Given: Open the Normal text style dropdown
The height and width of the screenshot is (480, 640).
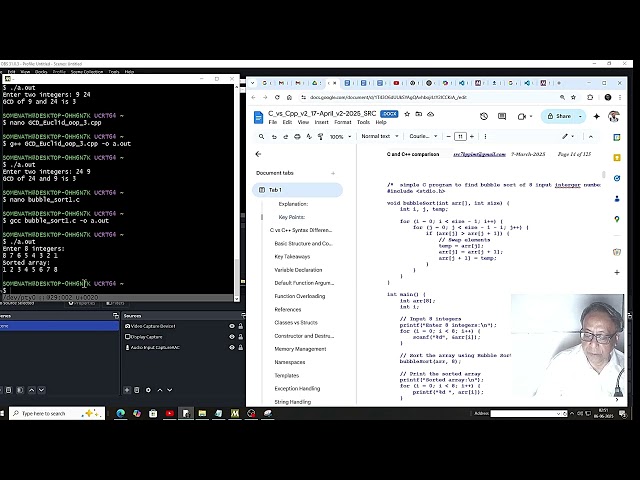Looking at the screenshot, I should click(380, 136).
